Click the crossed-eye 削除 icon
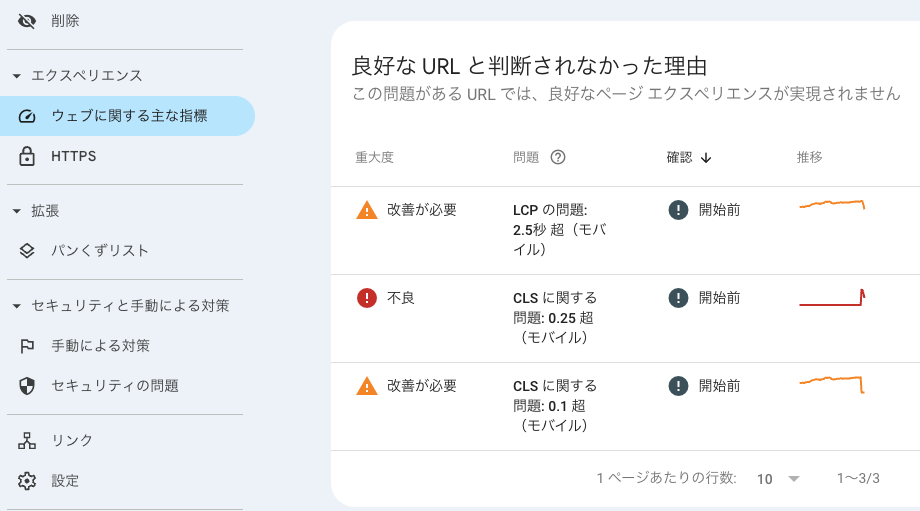The image size is (920, 511). click(x=26, y=21)
